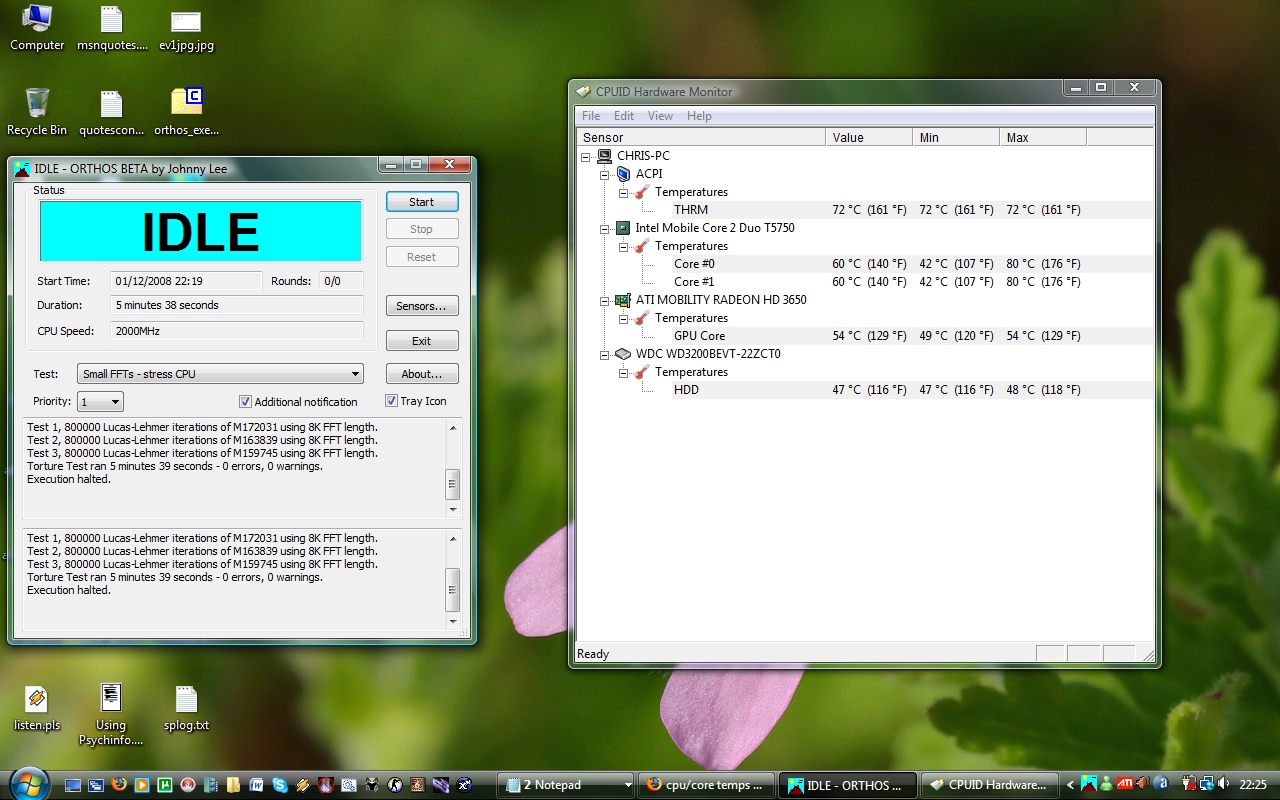Open volume control in system tray
This screenshot has width=1280, height=800.
1222,783
